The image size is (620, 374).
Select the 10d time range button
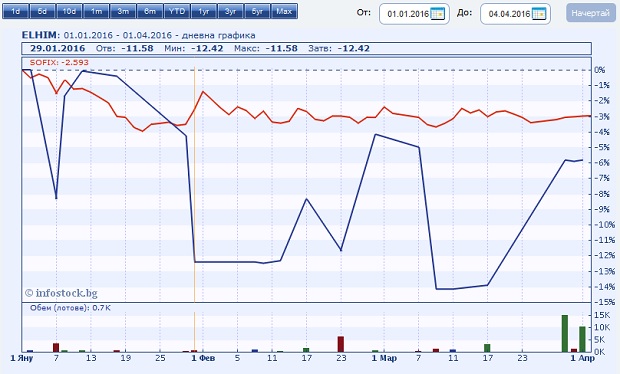70,11
